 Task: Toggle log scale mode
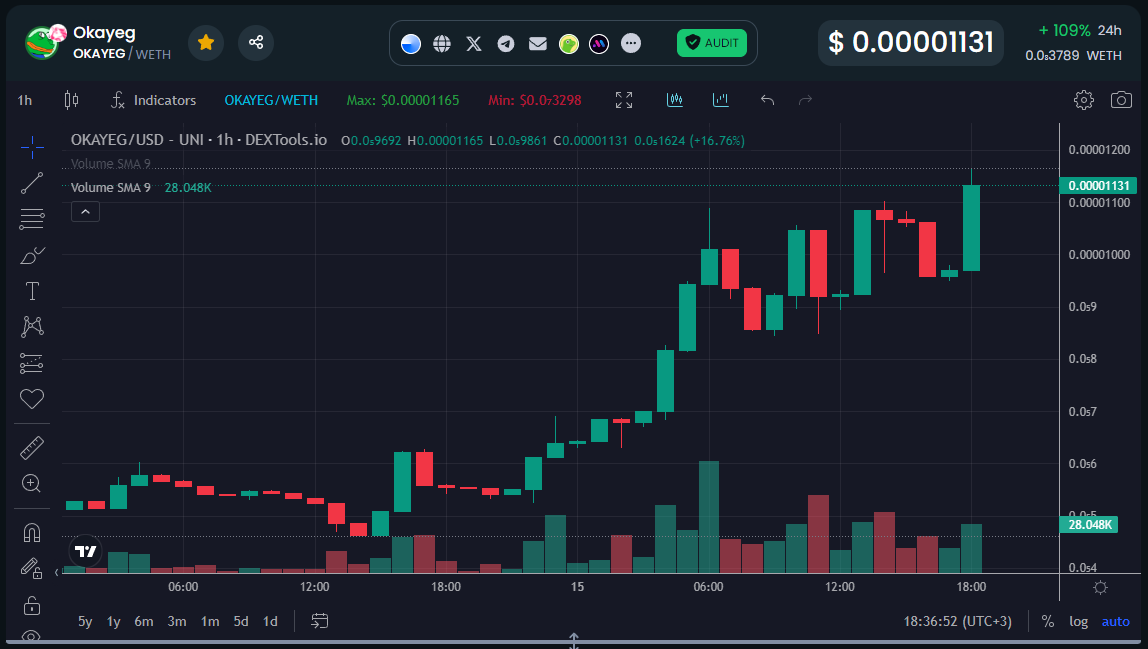(1078, 621)
